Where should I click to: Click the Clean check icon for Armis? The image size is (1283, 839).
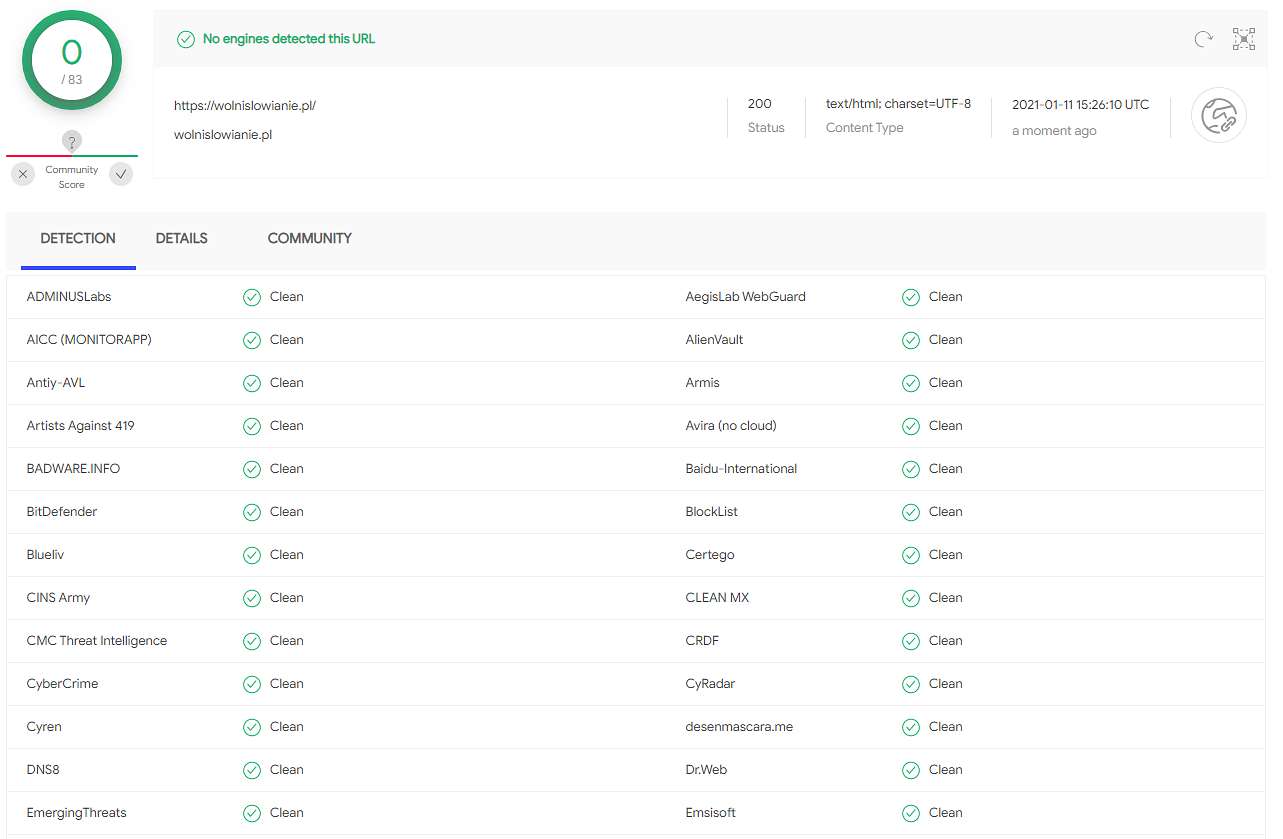tap(911, 383)
